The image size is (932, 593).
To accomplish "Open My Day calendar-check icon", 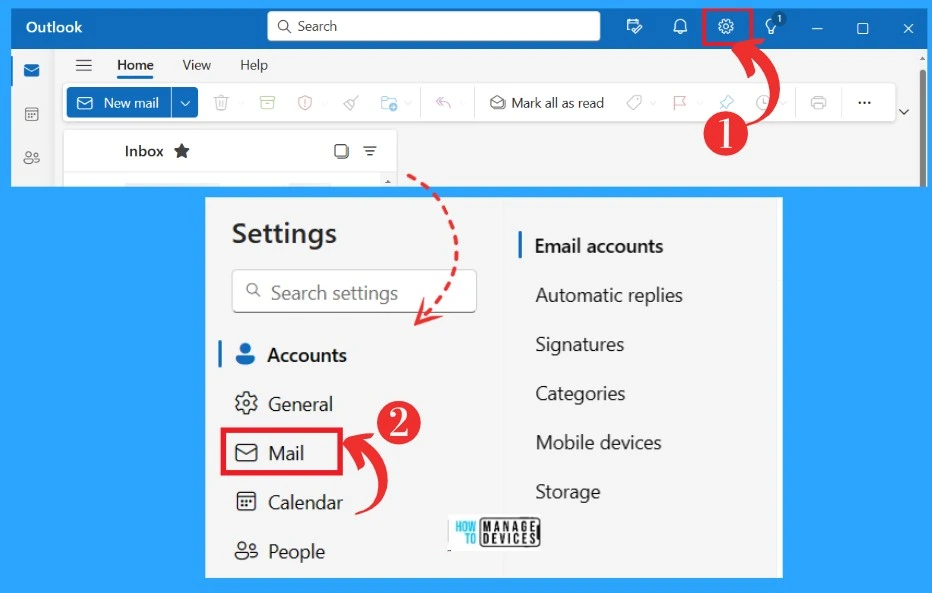I will [x=634, y=26].
